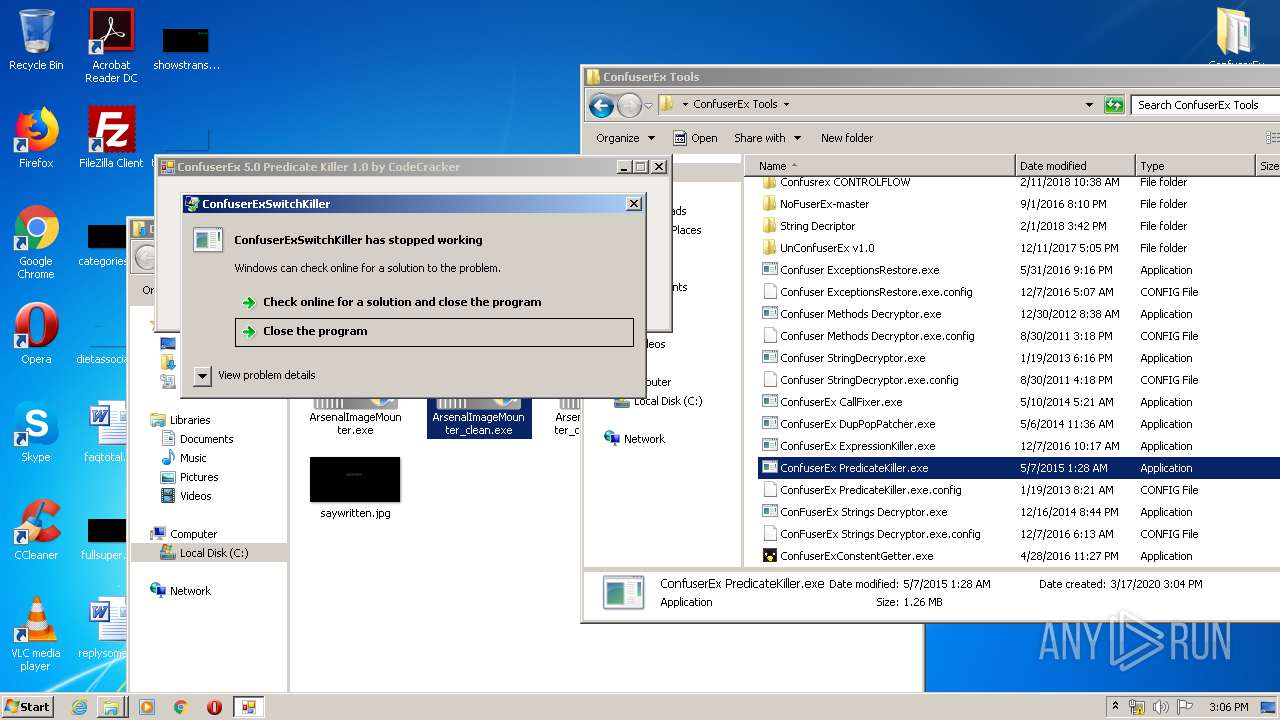Open the Organize menu dropdown
Screen dimensions: 1280x720
click(625, 138)
